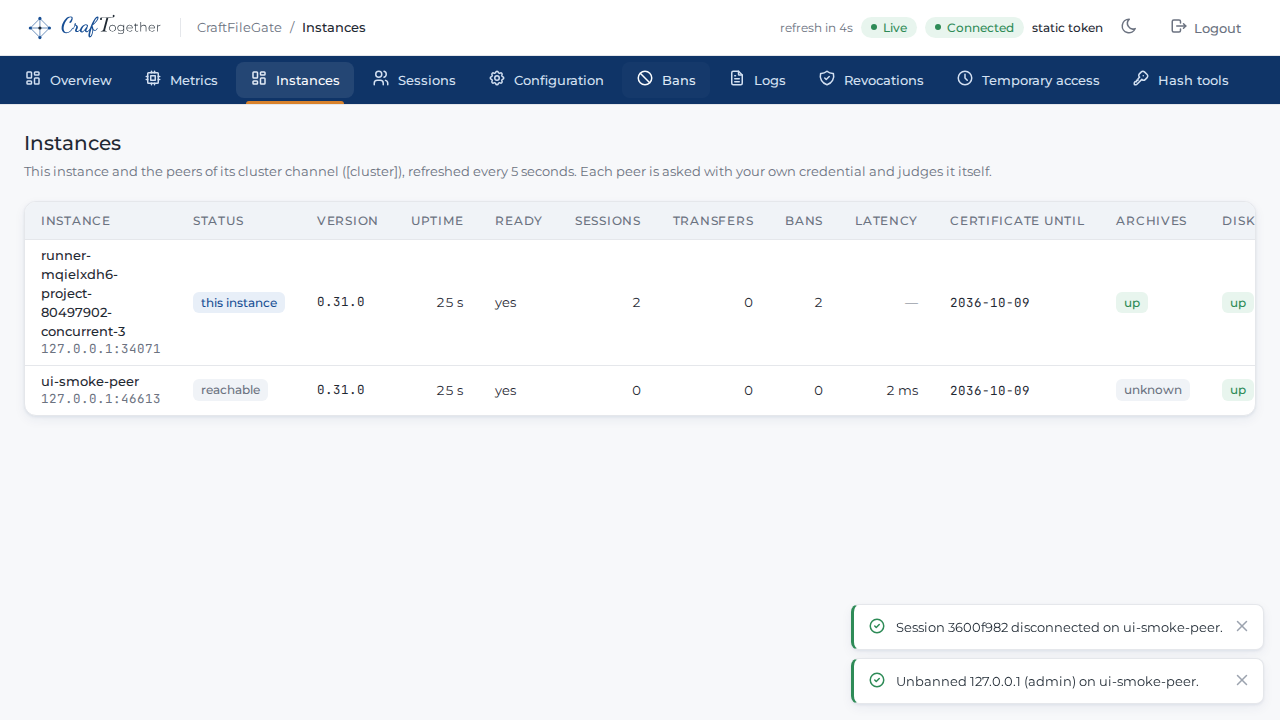
Task: Click the 'refresh in 4s' countdown text
Action: (816, 28)
